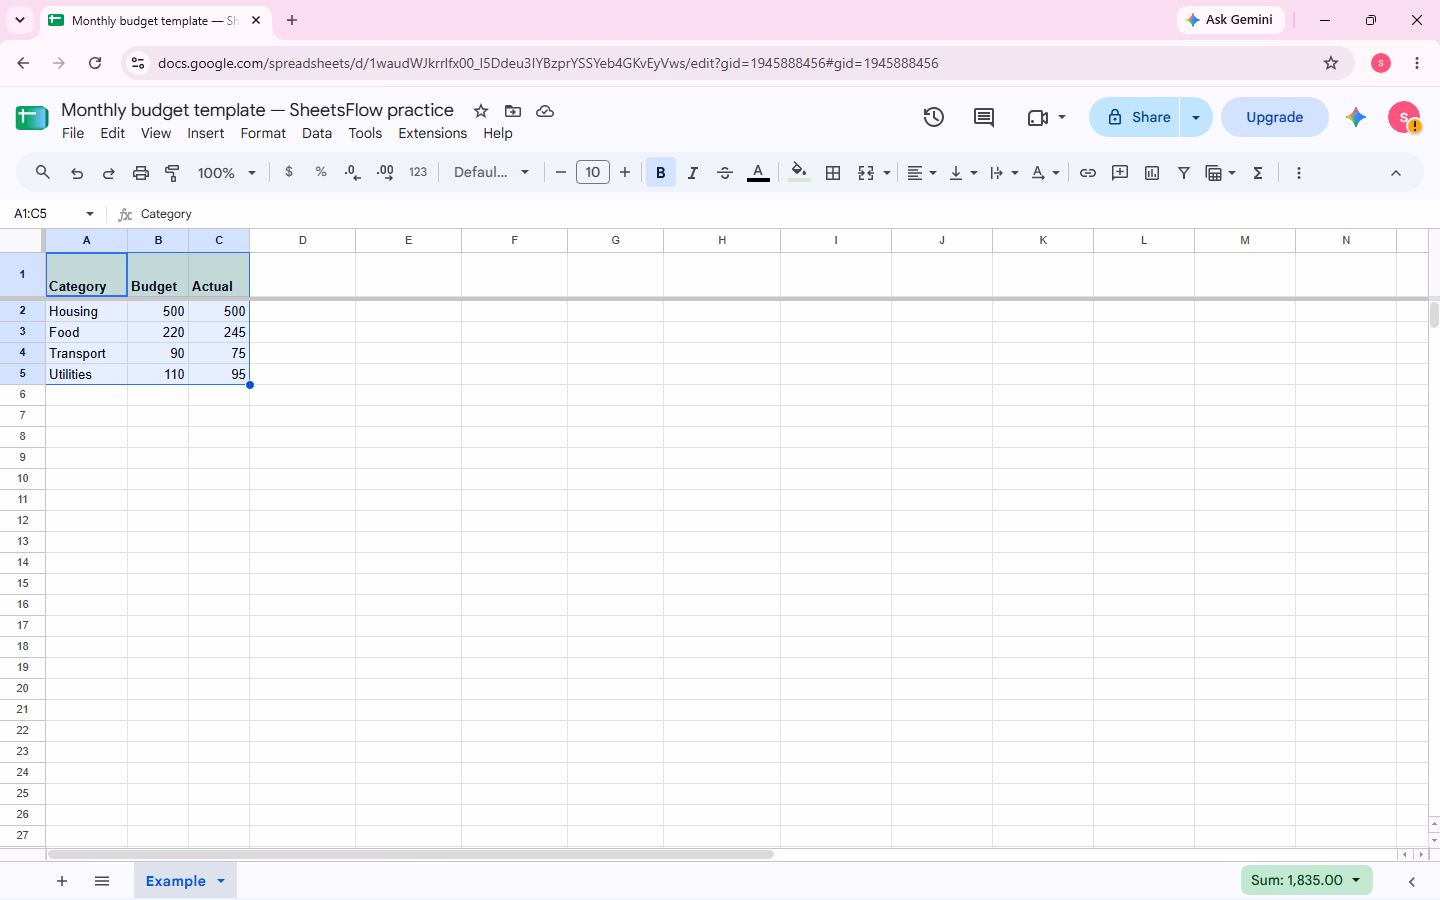Click the Redo arrow in toolbar

click(109, 173)
